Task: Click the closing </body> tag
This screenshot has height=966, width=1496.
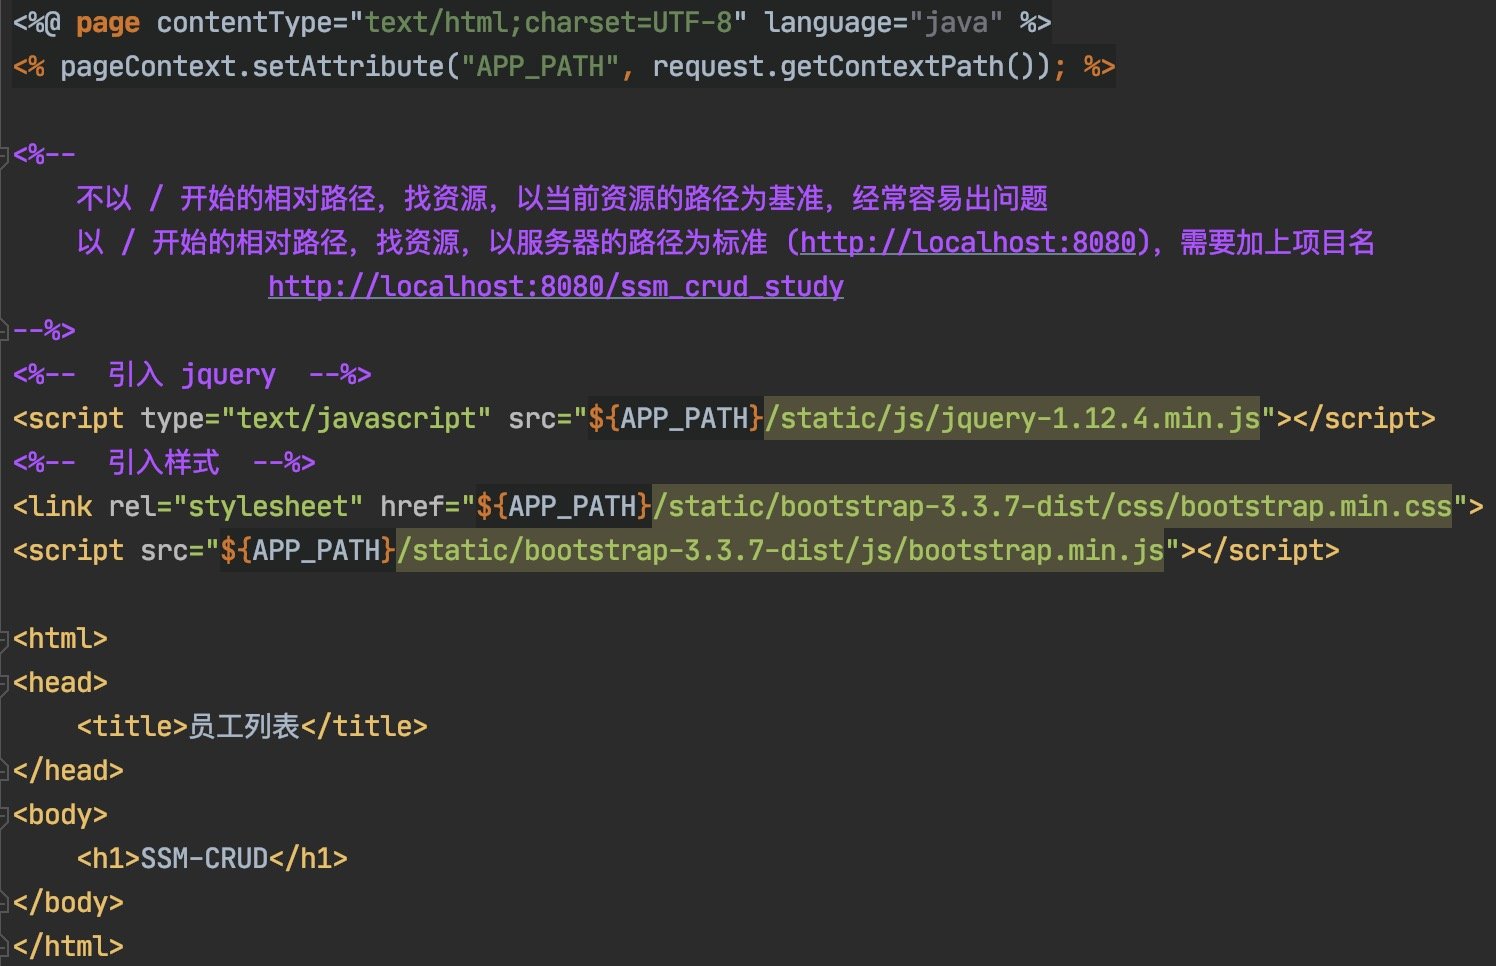Action: coord(68,903)
